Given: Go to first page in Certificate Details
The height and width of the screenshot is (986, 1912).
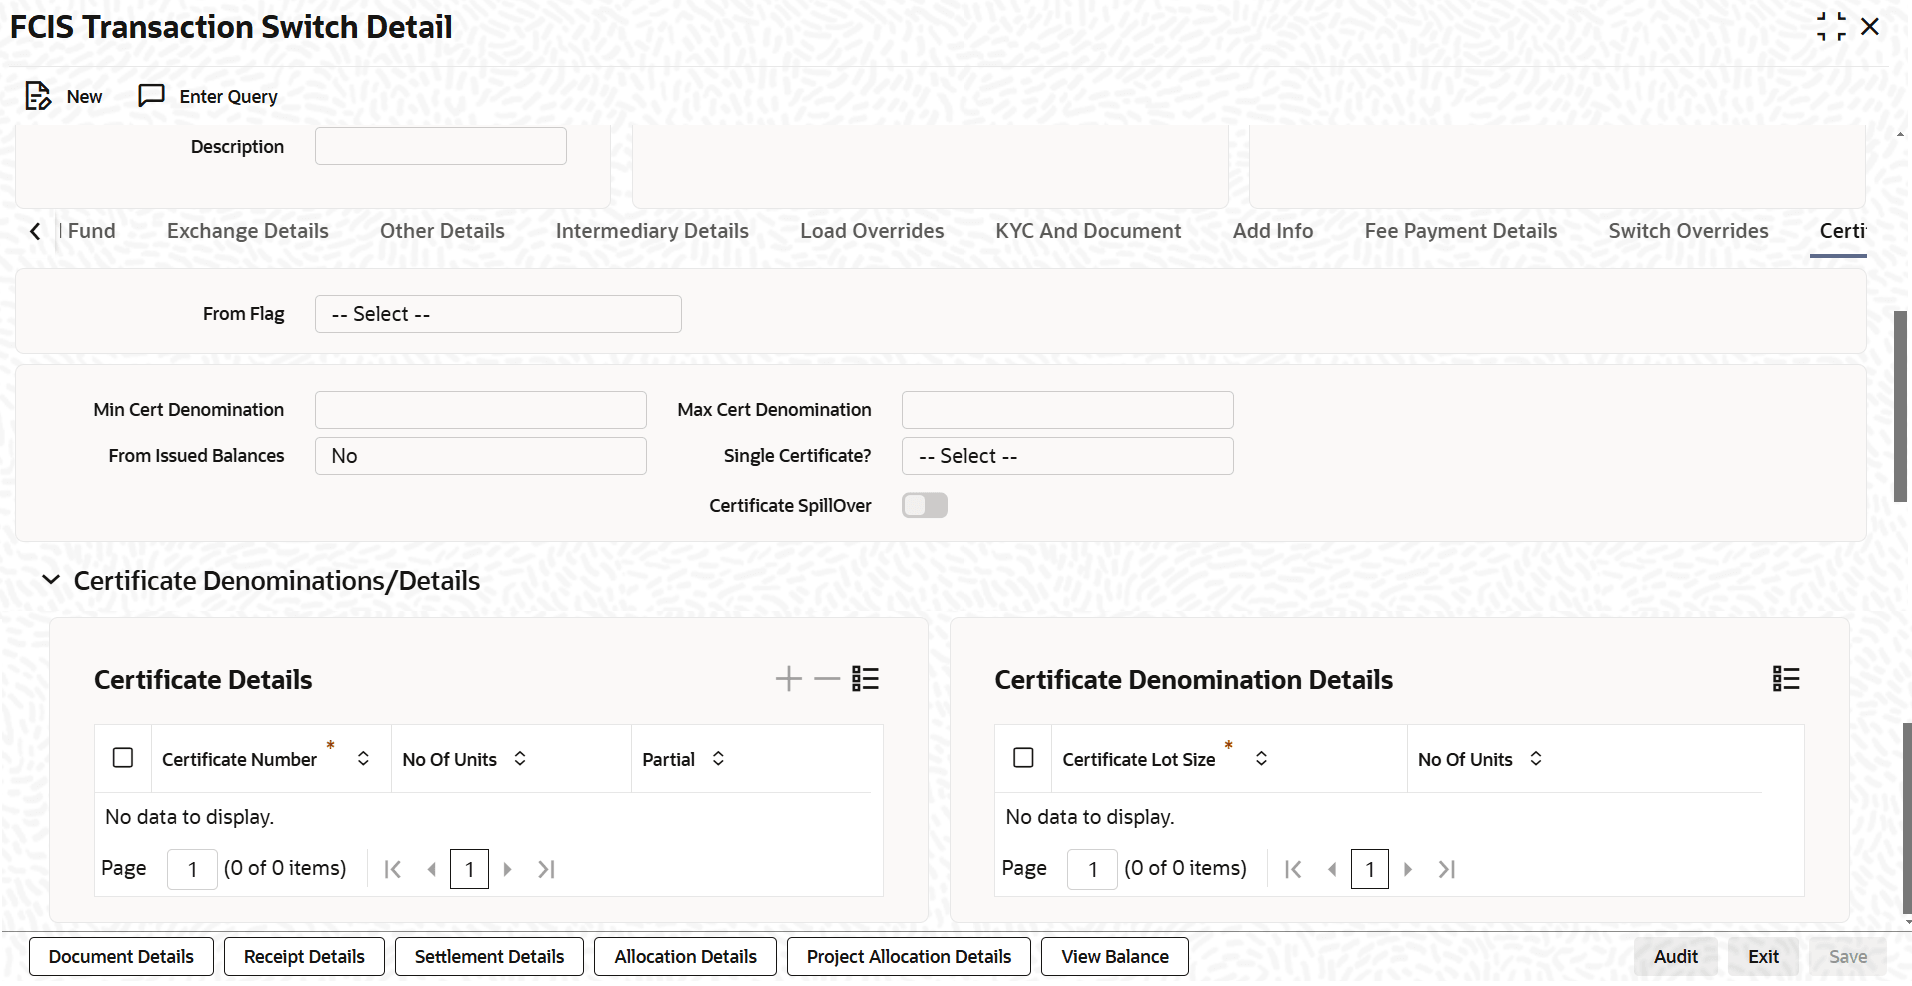Looking at the screenshot, I should click(393, 869).
